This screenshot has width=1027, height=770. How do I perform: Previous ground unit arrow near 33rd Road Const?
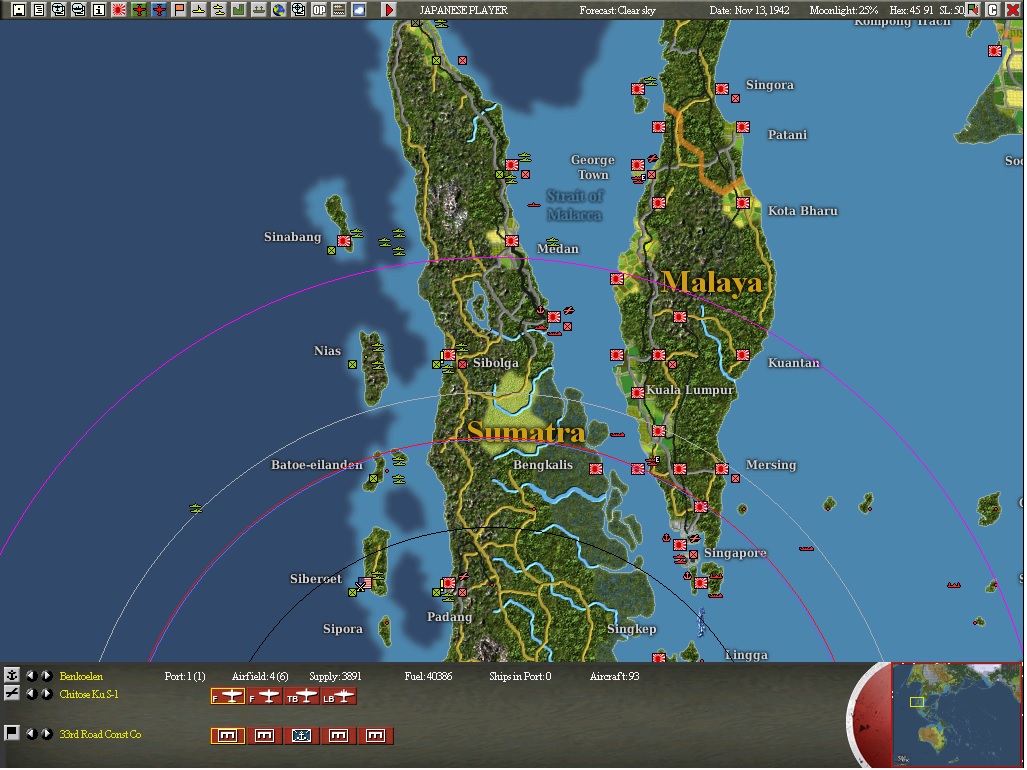point(31,733)
